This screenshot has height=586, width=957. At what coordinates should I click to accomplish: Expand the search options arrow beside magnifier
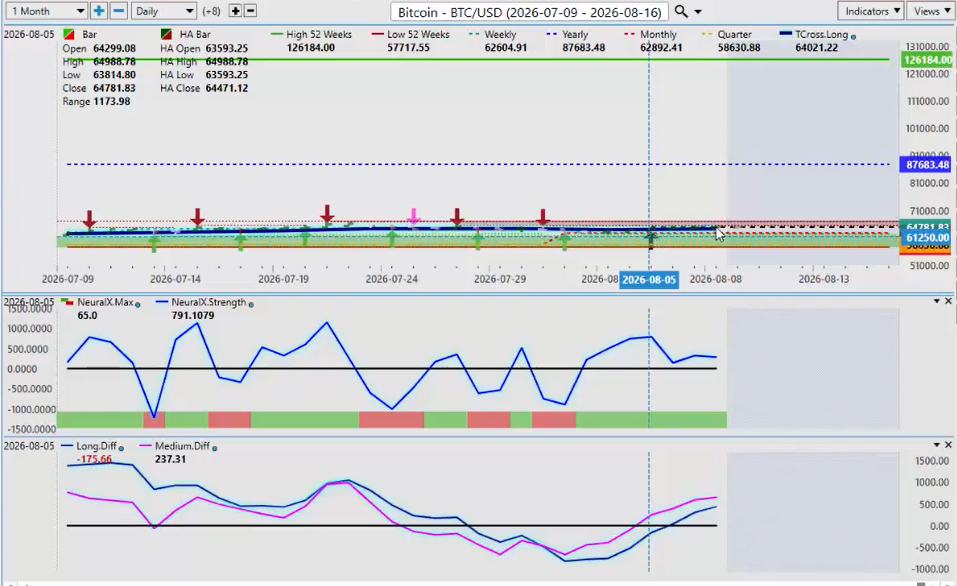click(698, 12)
